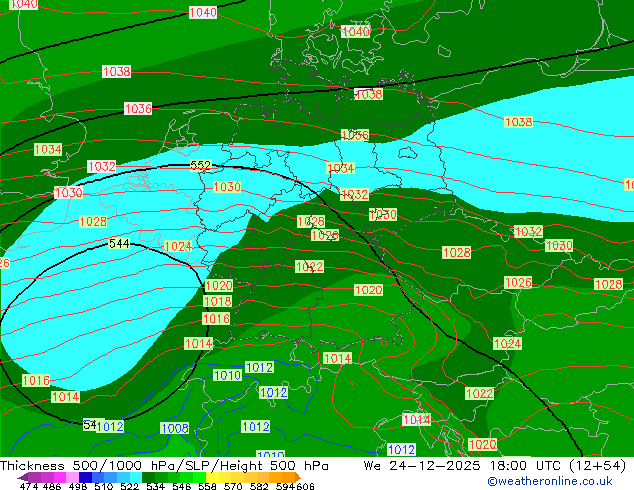This screenshot has width=634, height=490.
Task: Click the 544 height contour label
Action: 119,243
